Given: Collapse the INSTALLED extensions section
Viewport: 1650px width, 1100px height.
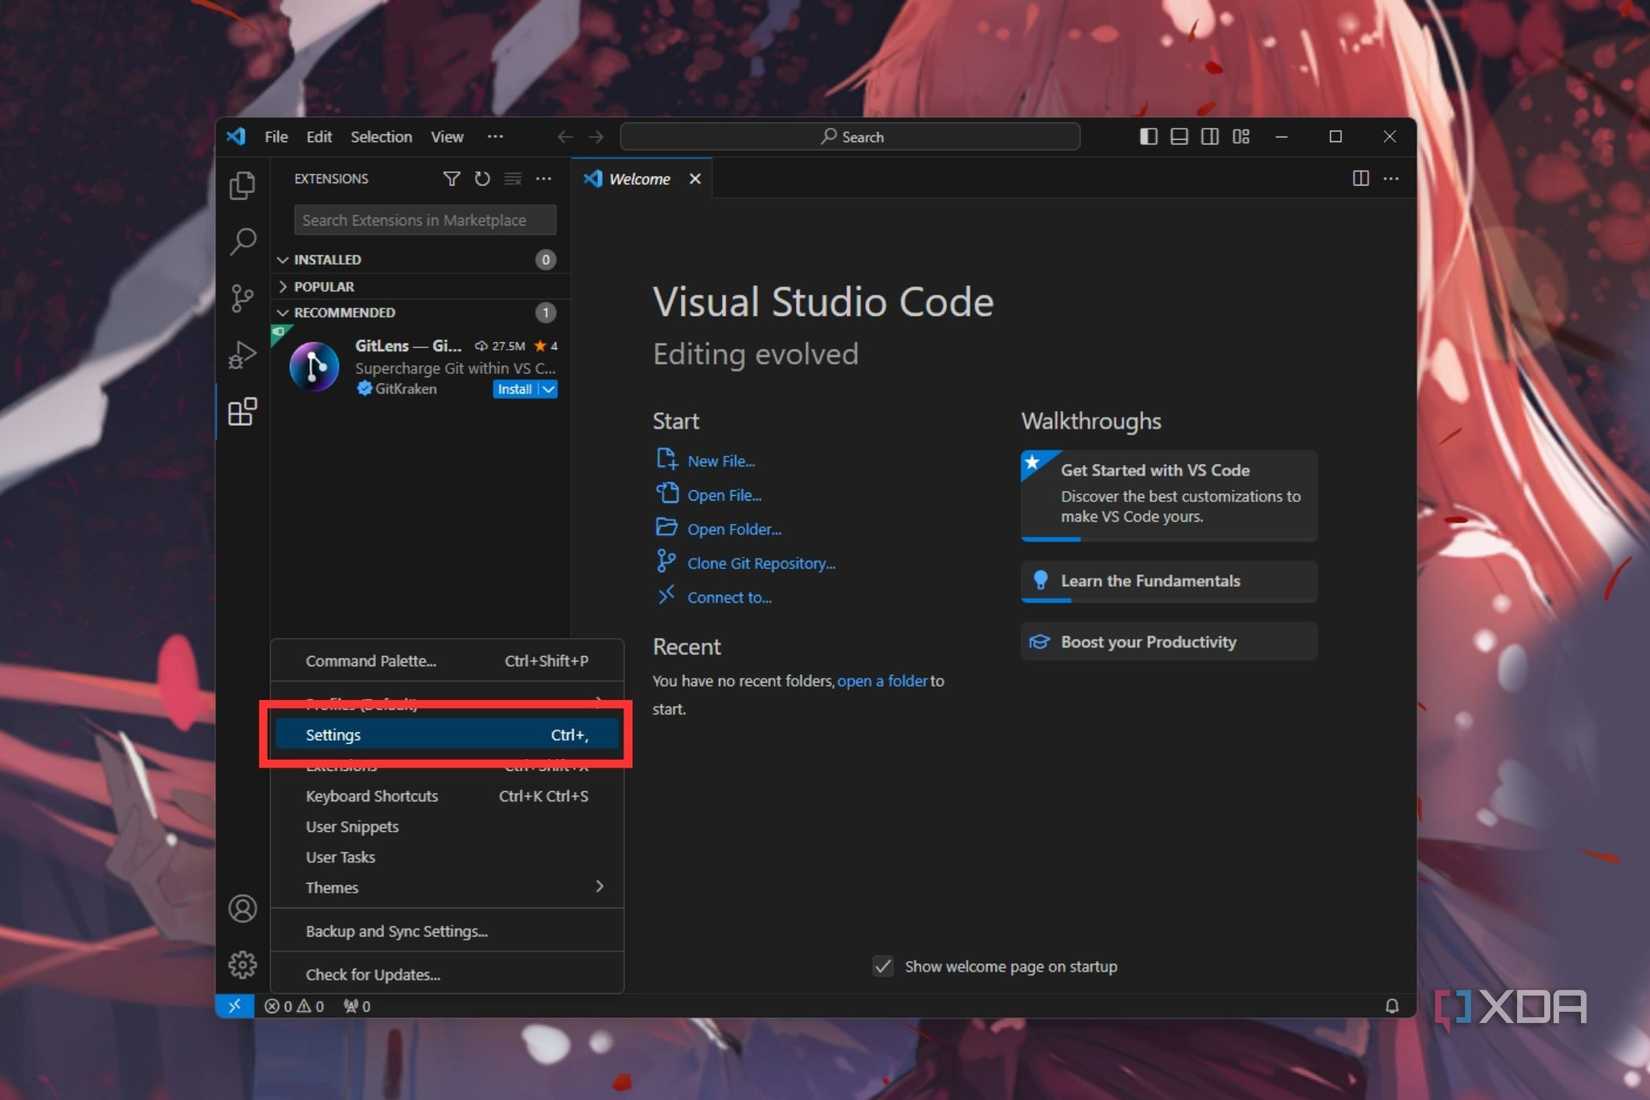Looking at the screenshot, I should 327,260.
